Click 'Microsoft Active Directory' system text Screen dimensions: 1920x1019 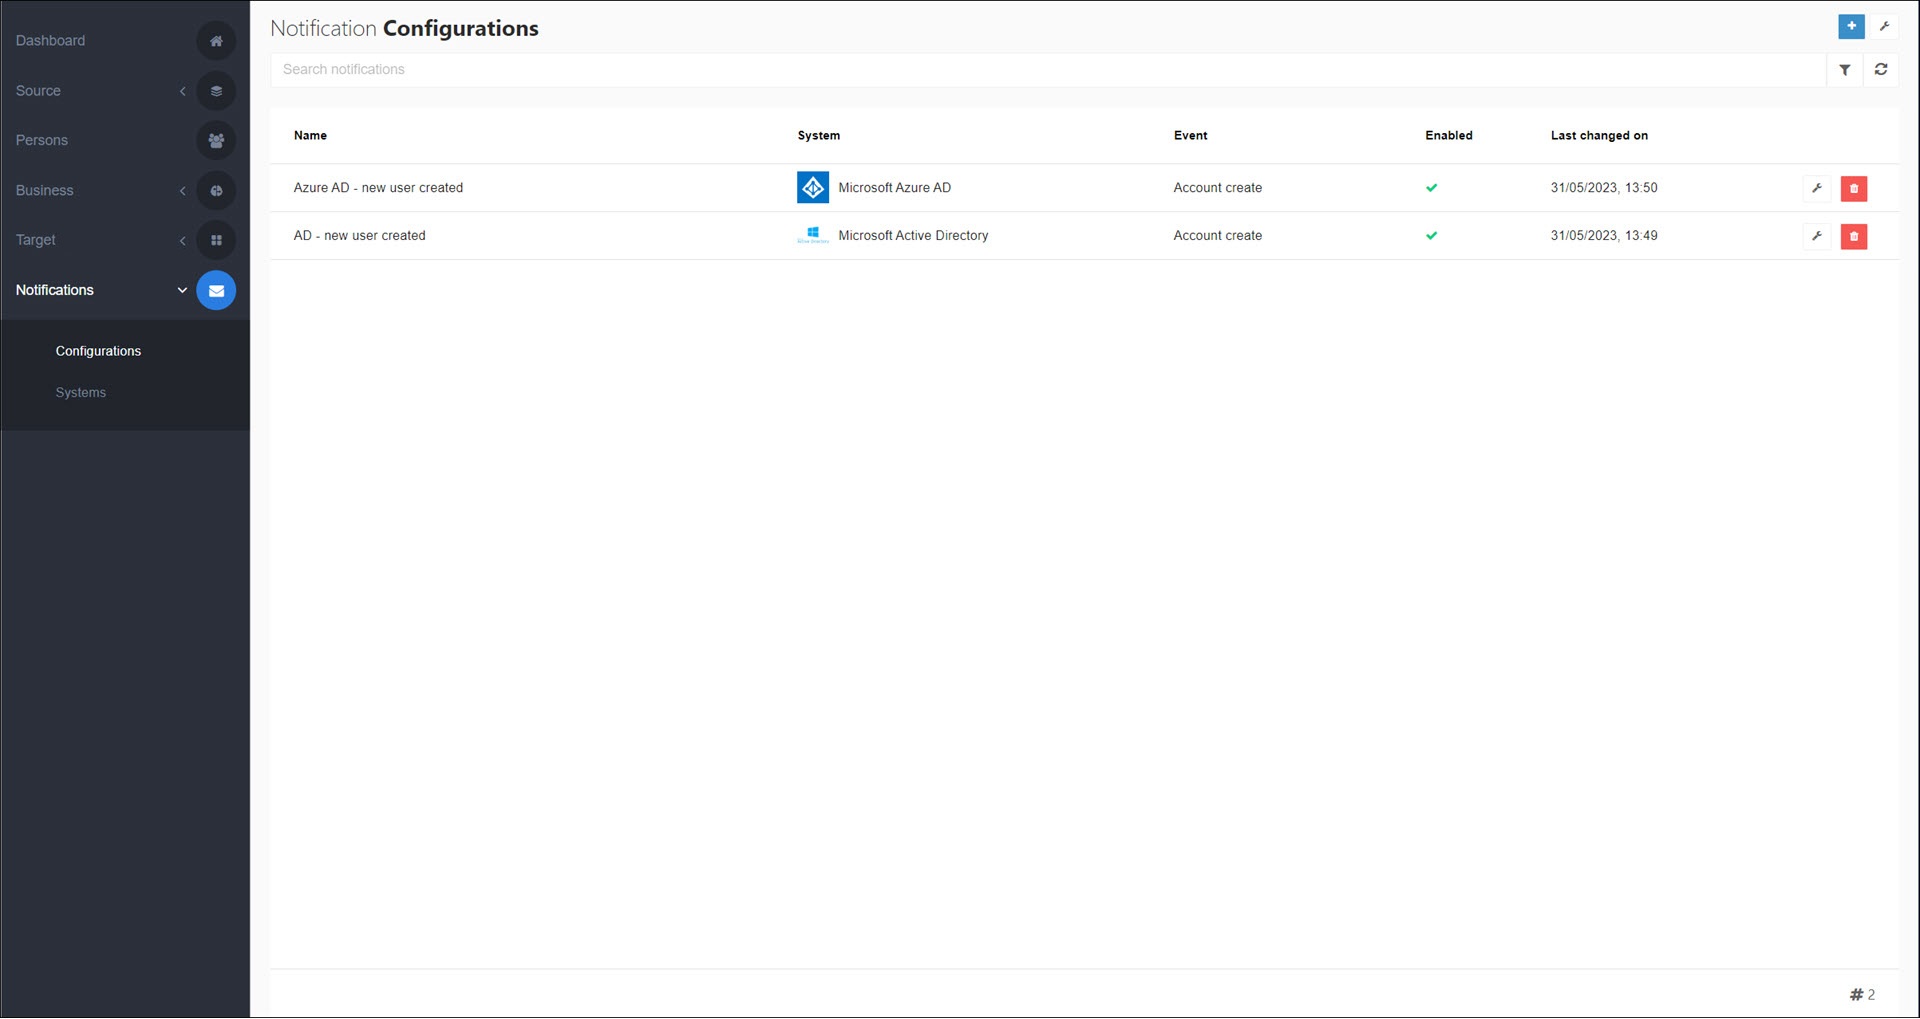click(x=913, y=236)
